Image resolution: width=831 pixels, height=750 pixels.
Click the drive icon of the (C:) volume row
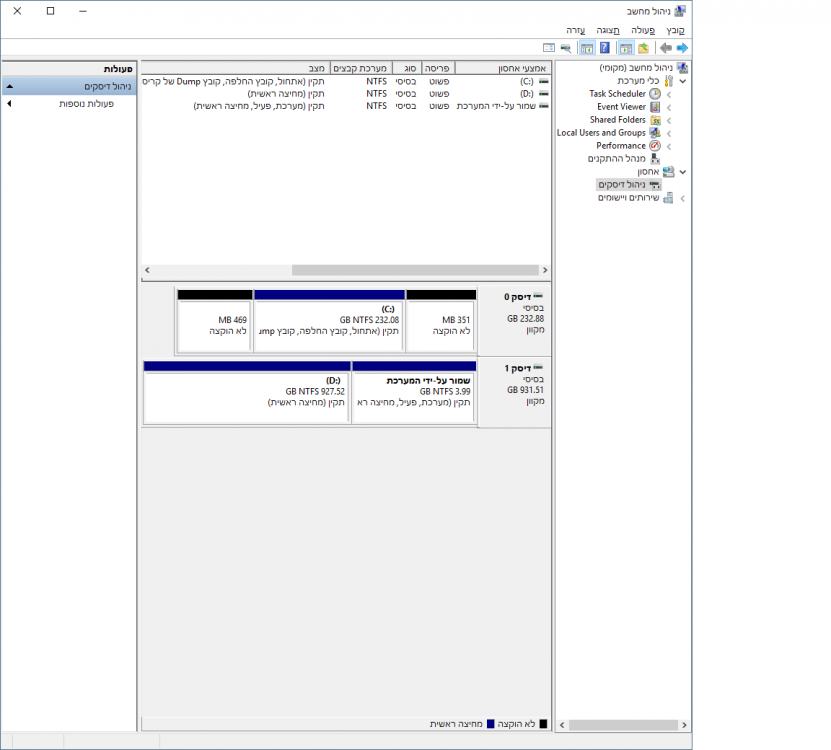pos(544,82)
